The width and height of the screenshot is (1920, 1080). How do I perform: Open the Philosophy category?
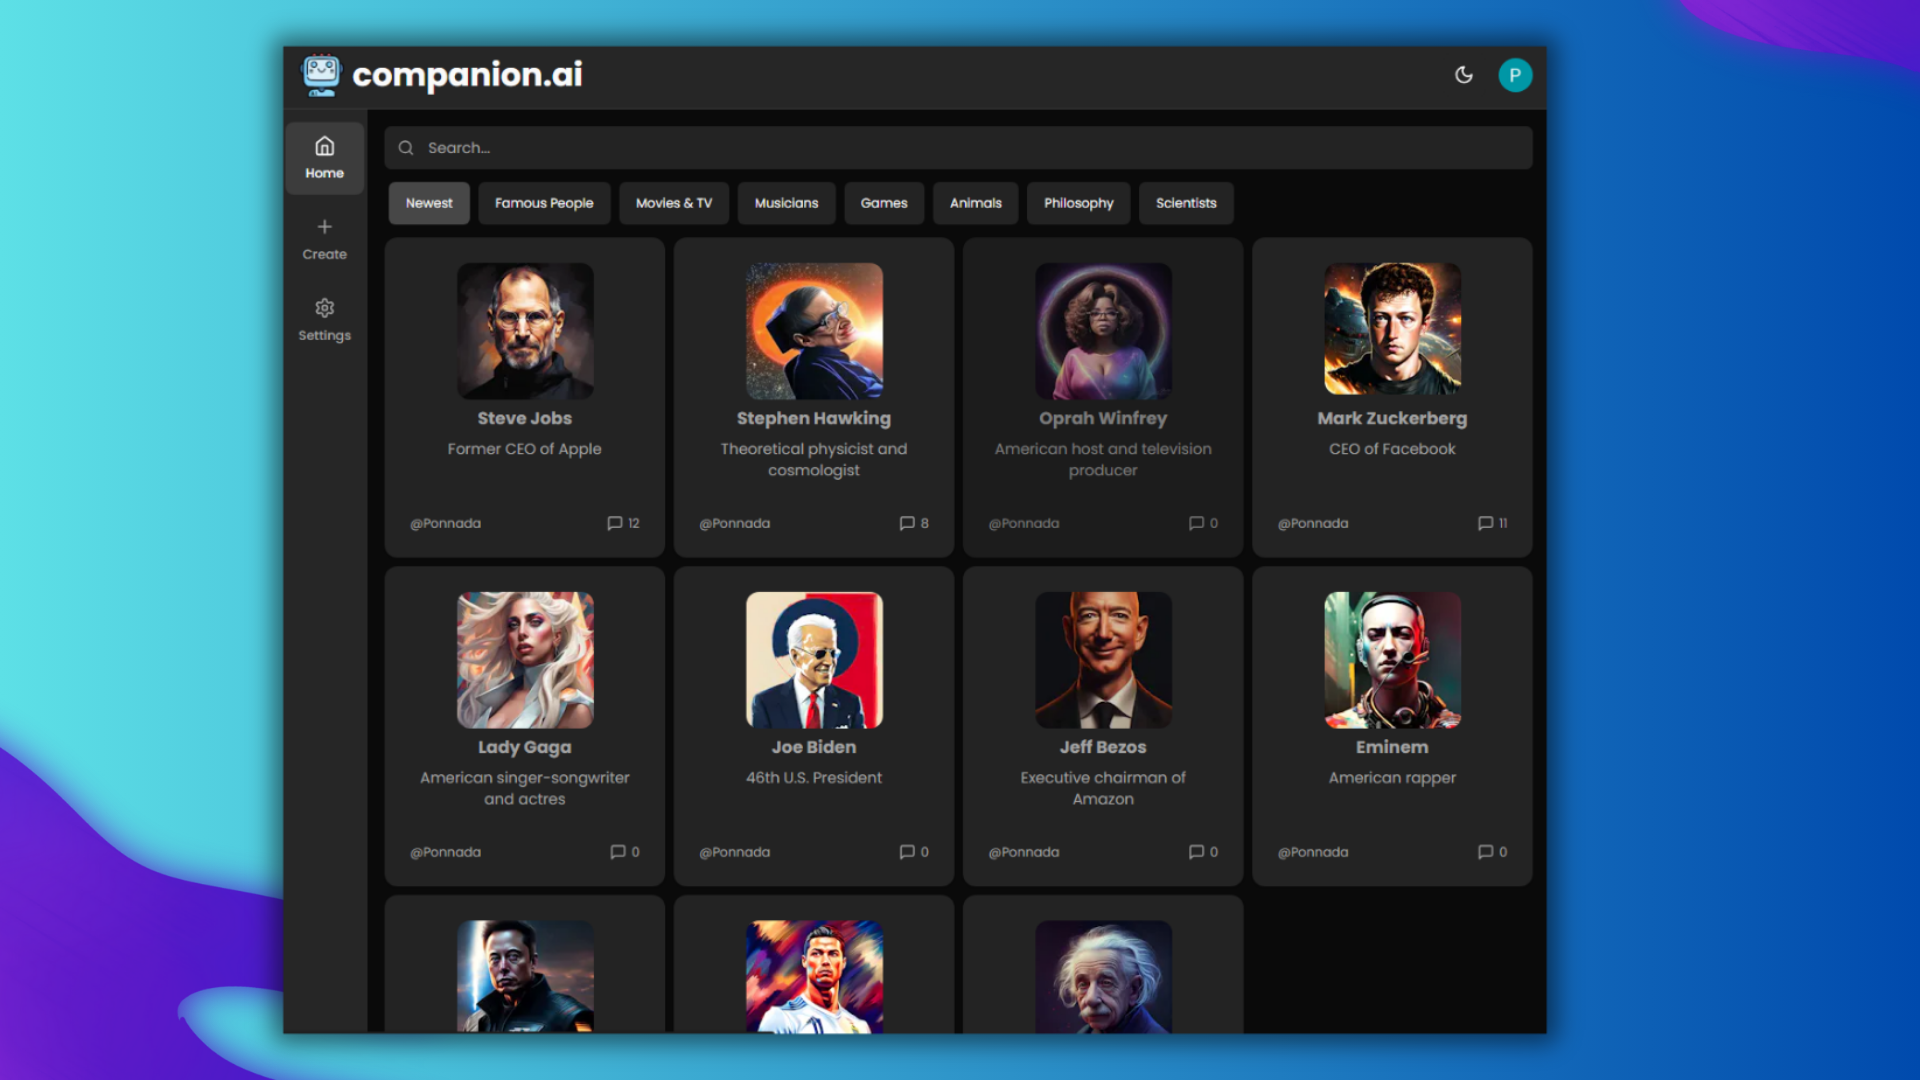coord(1078,203)
